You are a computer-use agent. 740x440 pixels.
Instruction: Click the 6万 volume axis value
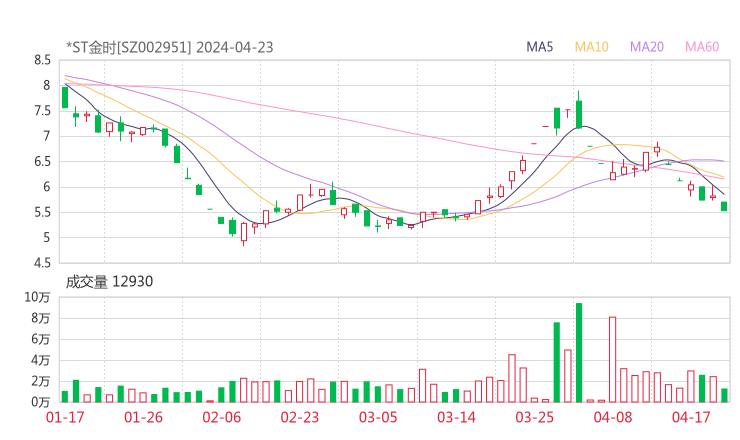pyautogui.click(x=40, y=339)
